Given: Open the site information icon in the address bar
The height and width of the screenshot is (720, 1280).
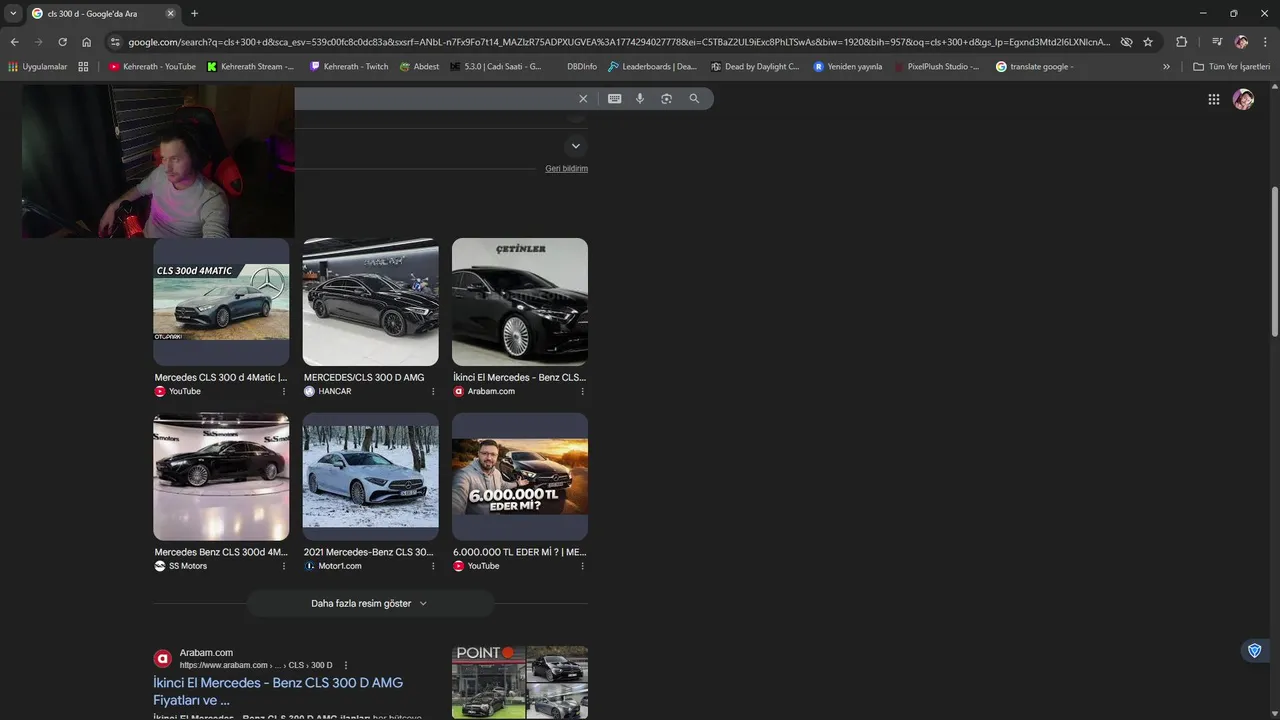Looking at the screenshot, I should 115,42.
